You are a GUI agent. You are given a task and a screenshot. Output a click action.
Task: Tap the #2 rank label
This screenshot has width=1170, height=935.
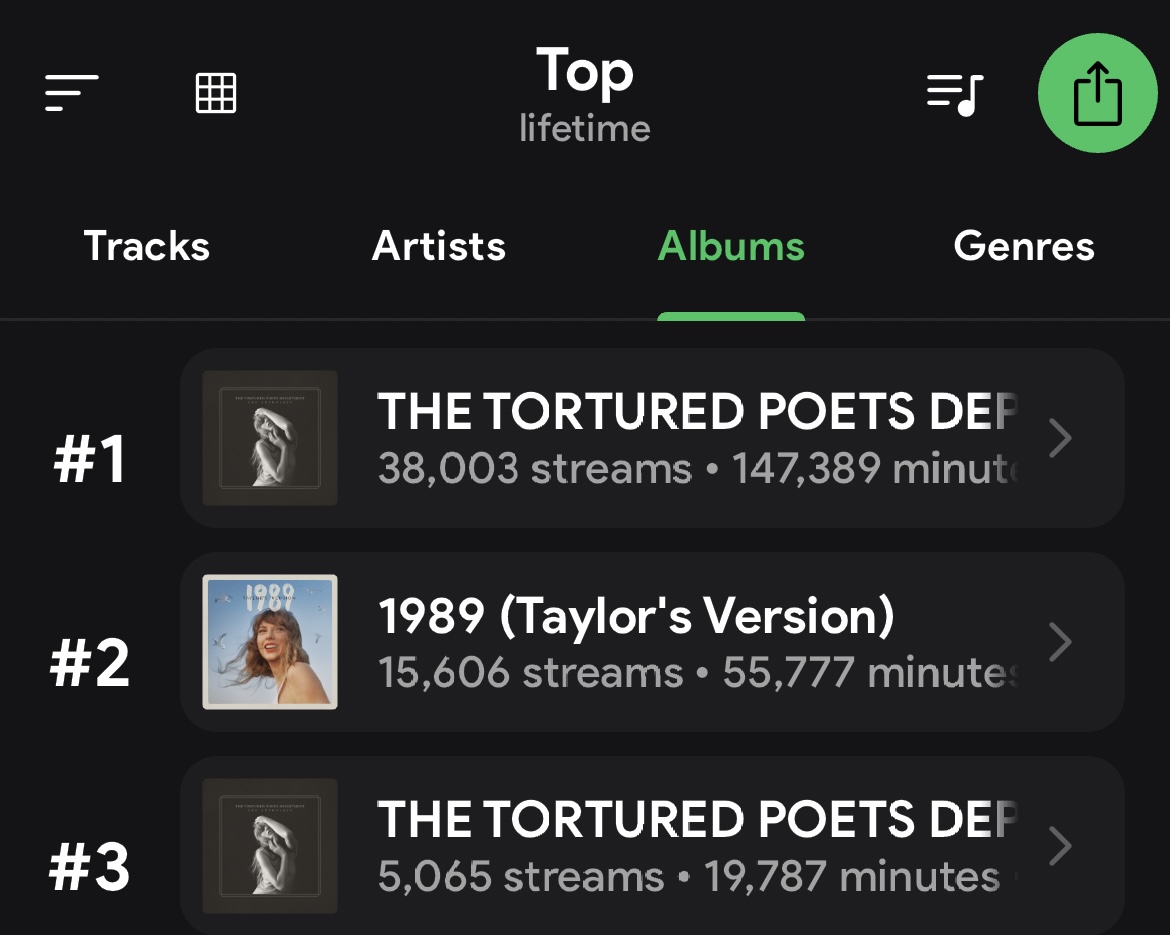pos(90,664)
